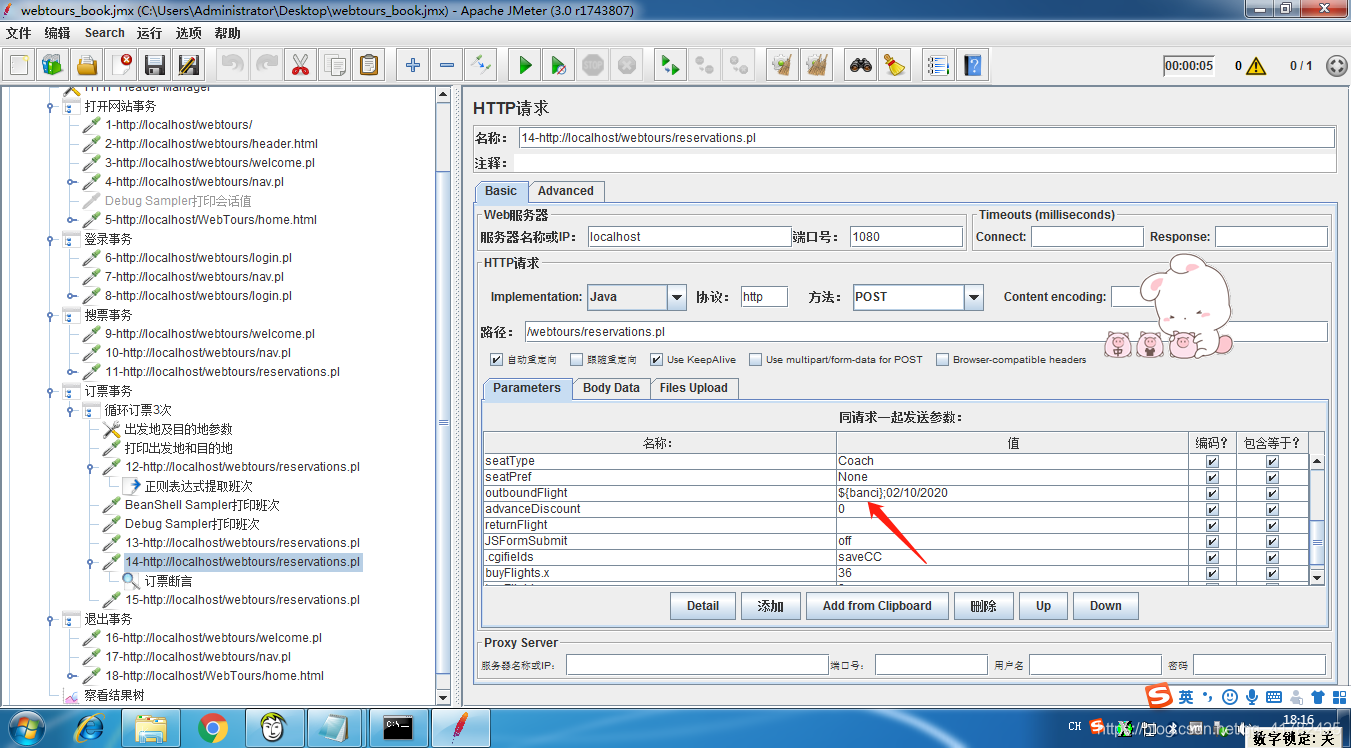This screenshot has height=748, width=1351.
Task: Collapse the 登录事务 tree node
Action: click(x=50, y=240)
